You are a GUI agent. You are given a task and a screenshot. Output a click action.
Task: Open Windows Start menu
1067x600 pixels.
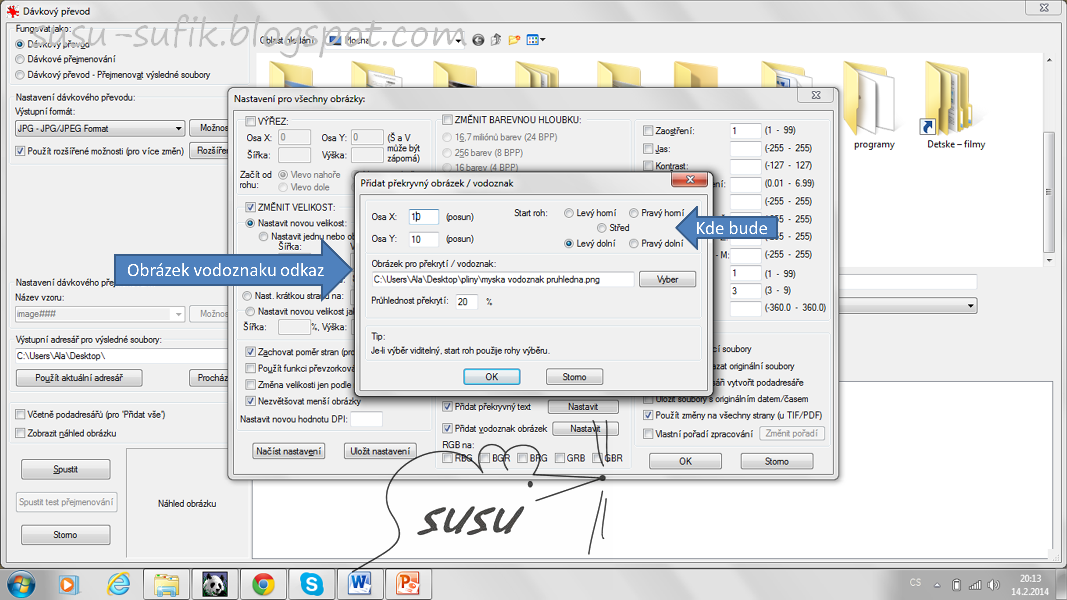[x=20, y=584]
